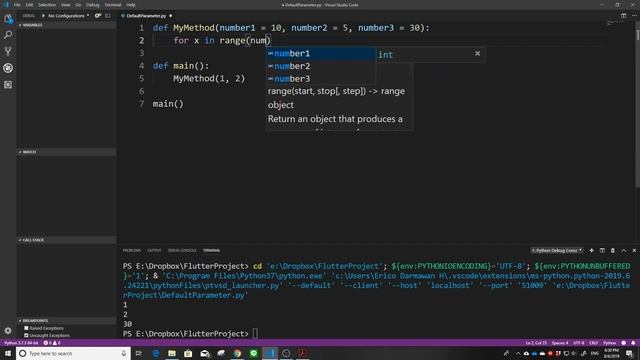Open terminal selector Python Debug Console dropdown
The image size is (640, 360).
pos(557,250)
